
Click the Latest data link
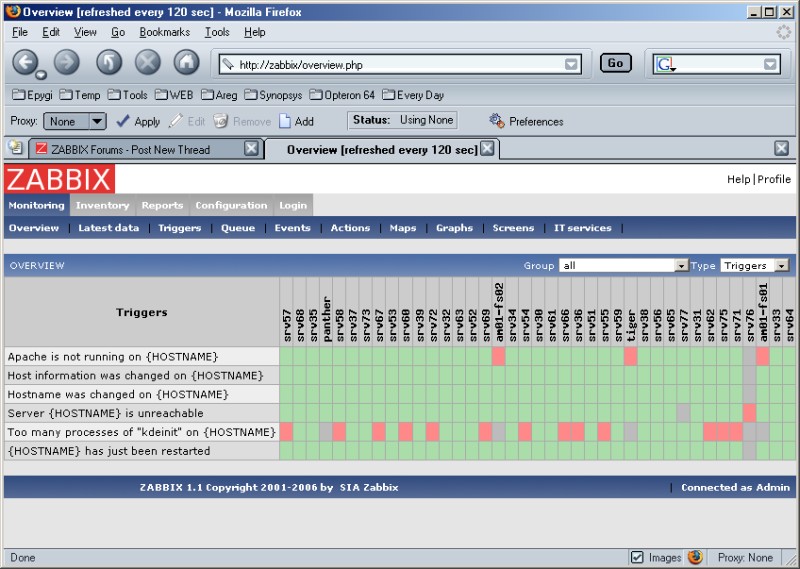pos(109,228)
